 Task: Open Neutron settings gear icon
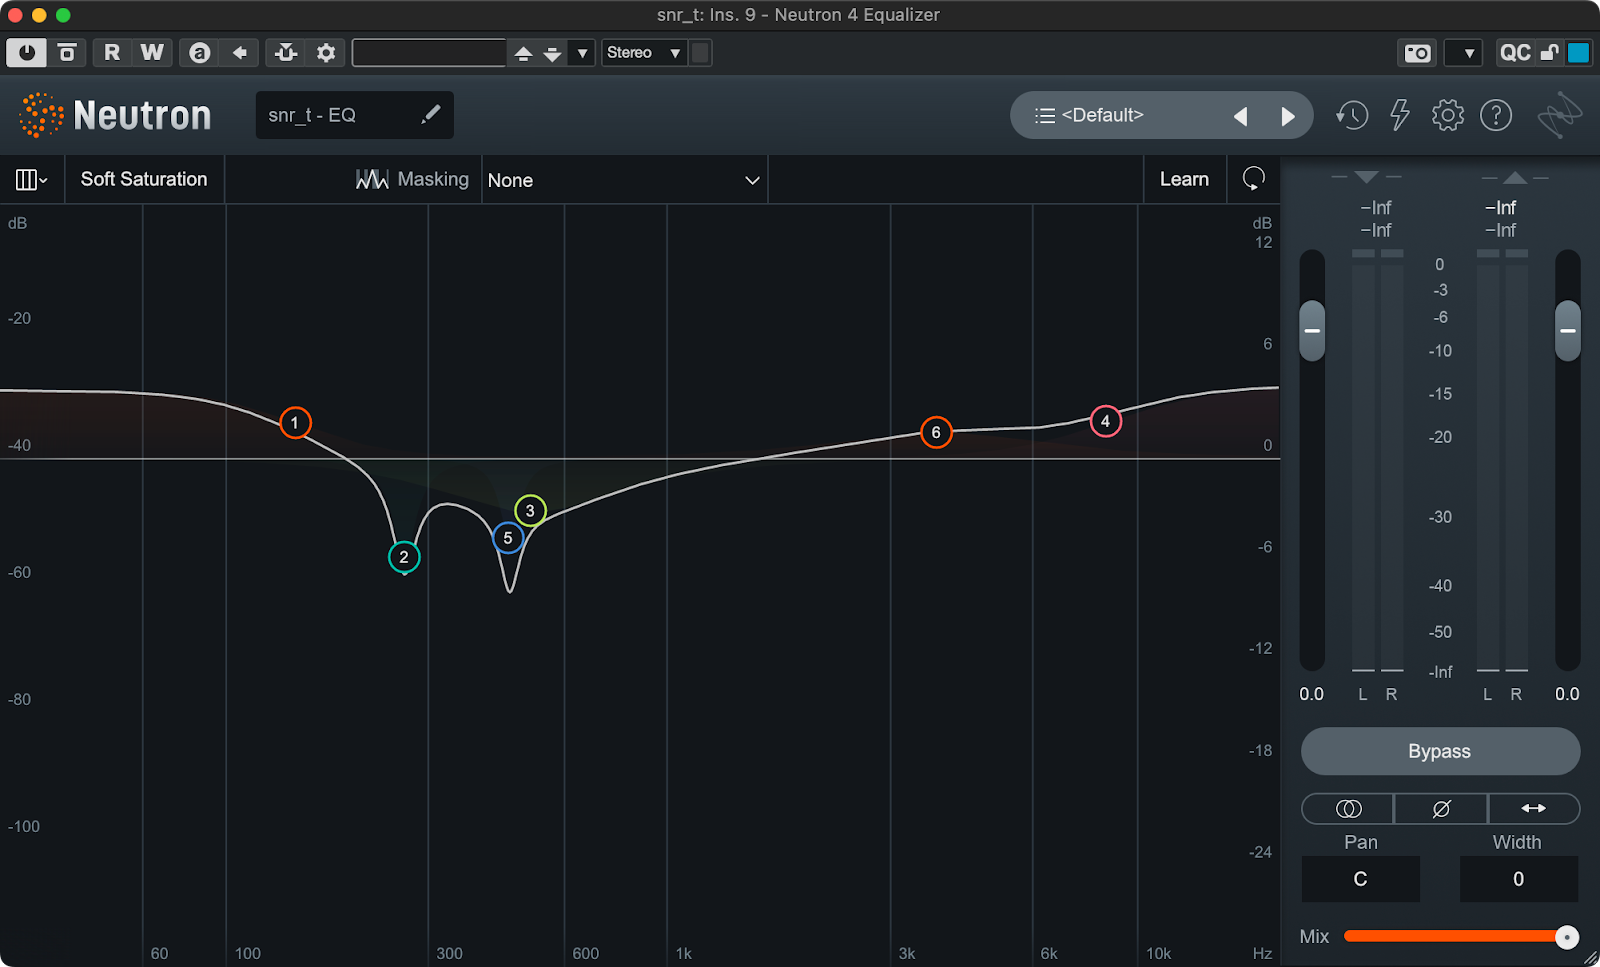pyautogui.click(x=1447, y=115)
